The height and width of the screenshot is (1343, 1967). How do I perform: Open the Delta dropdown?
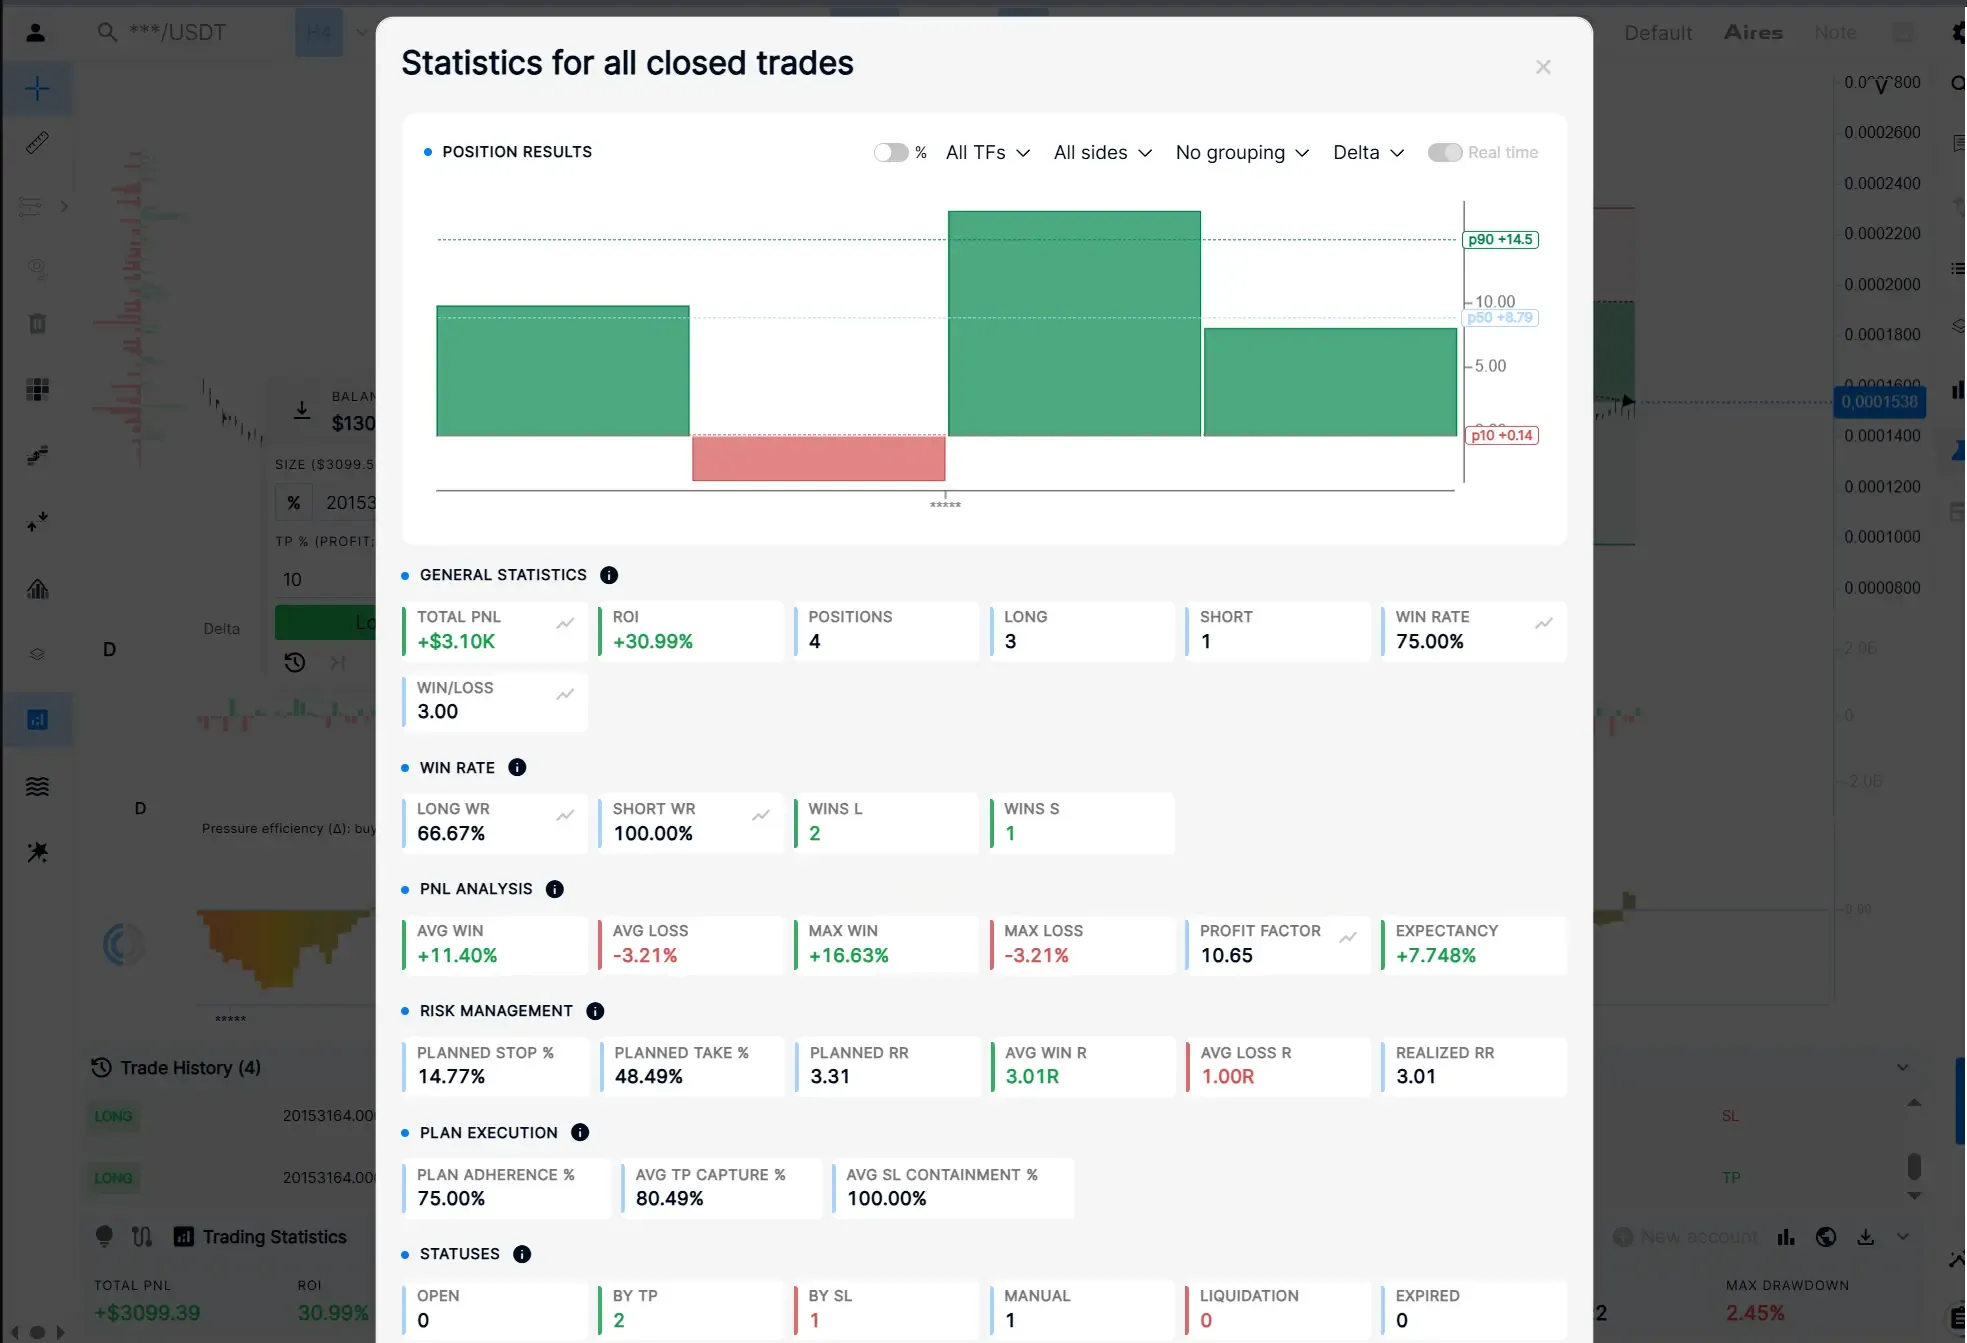[1368, 152]
